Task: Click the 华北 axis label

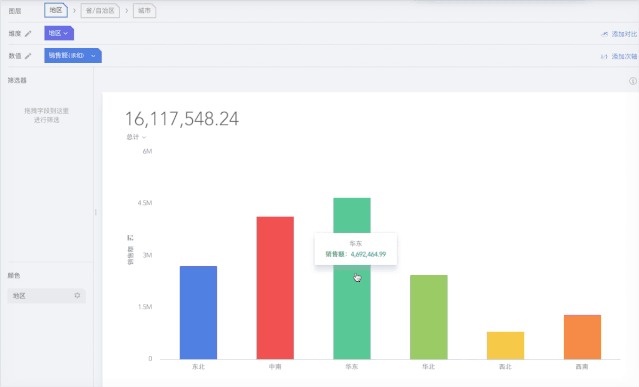Action: tap(429, 367)
